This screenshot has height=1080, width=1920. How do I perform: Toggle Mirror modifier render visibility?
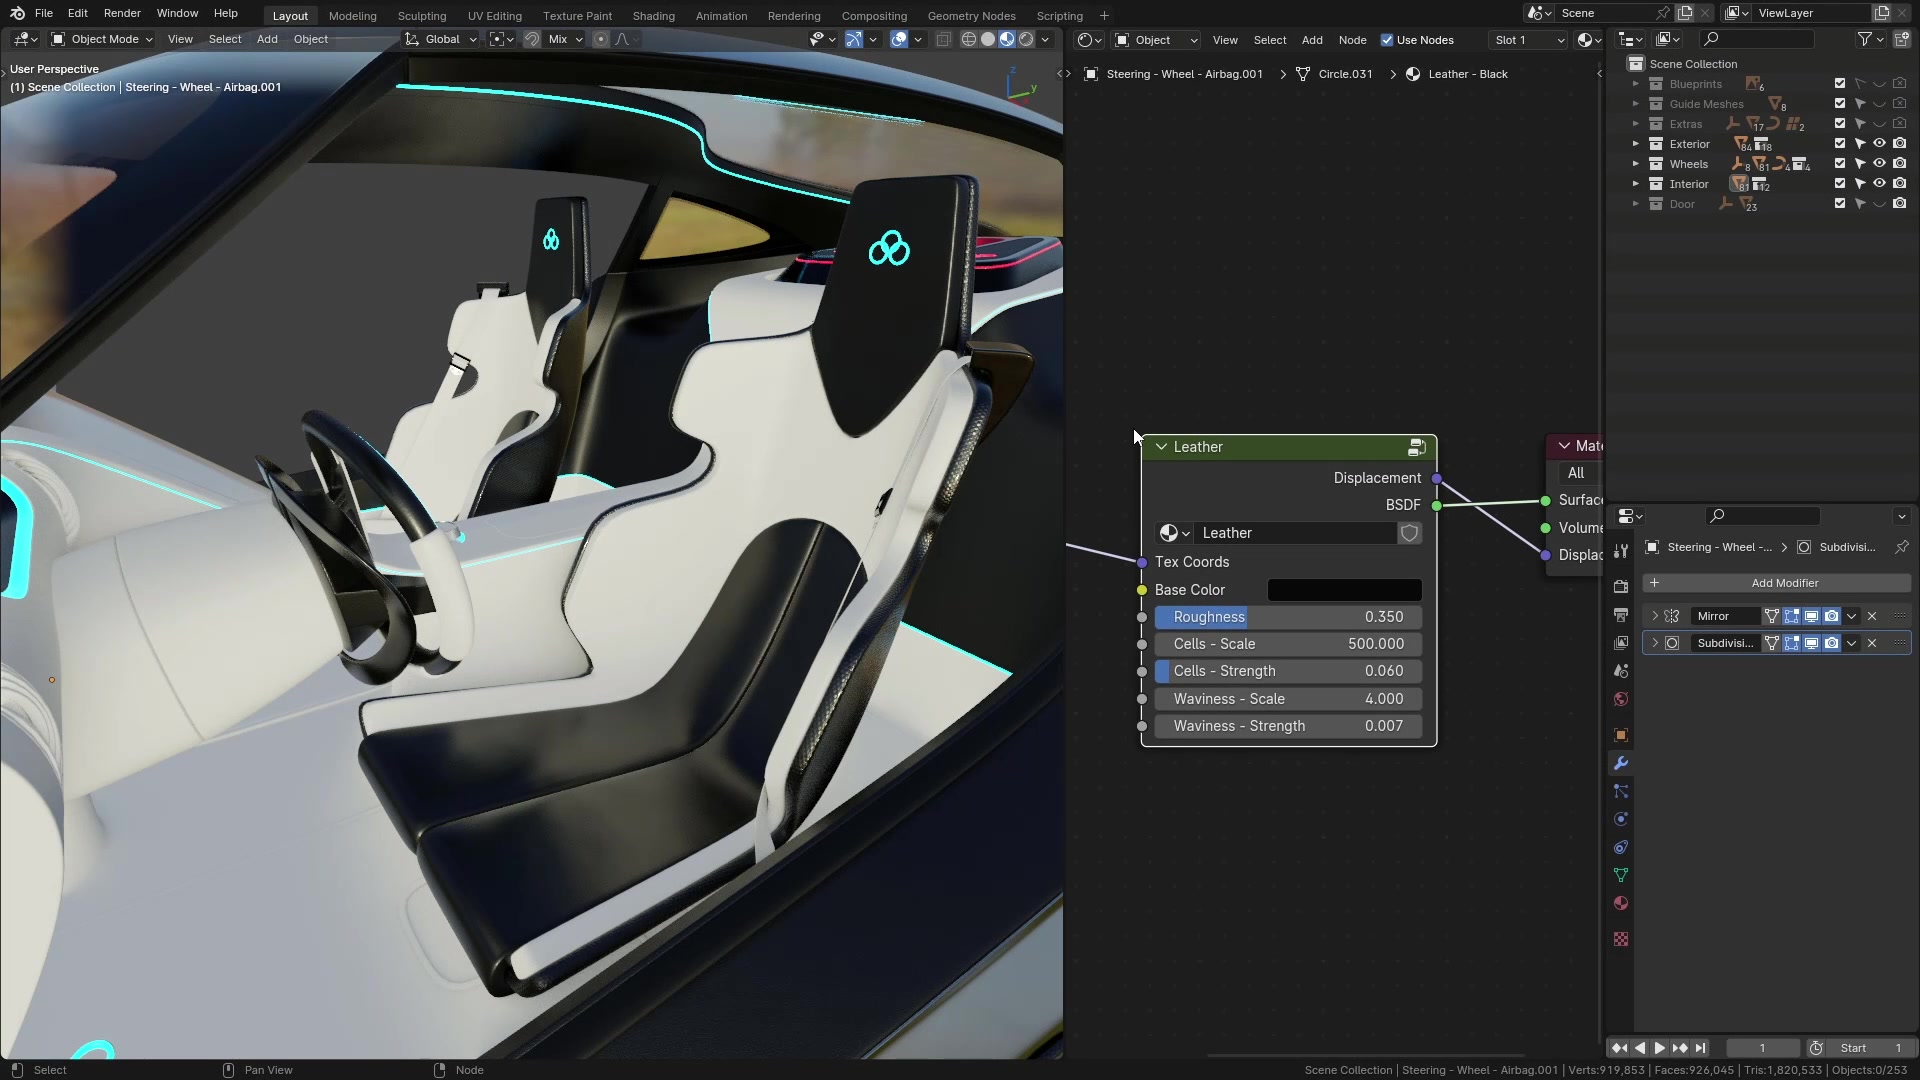point(1831,616)
